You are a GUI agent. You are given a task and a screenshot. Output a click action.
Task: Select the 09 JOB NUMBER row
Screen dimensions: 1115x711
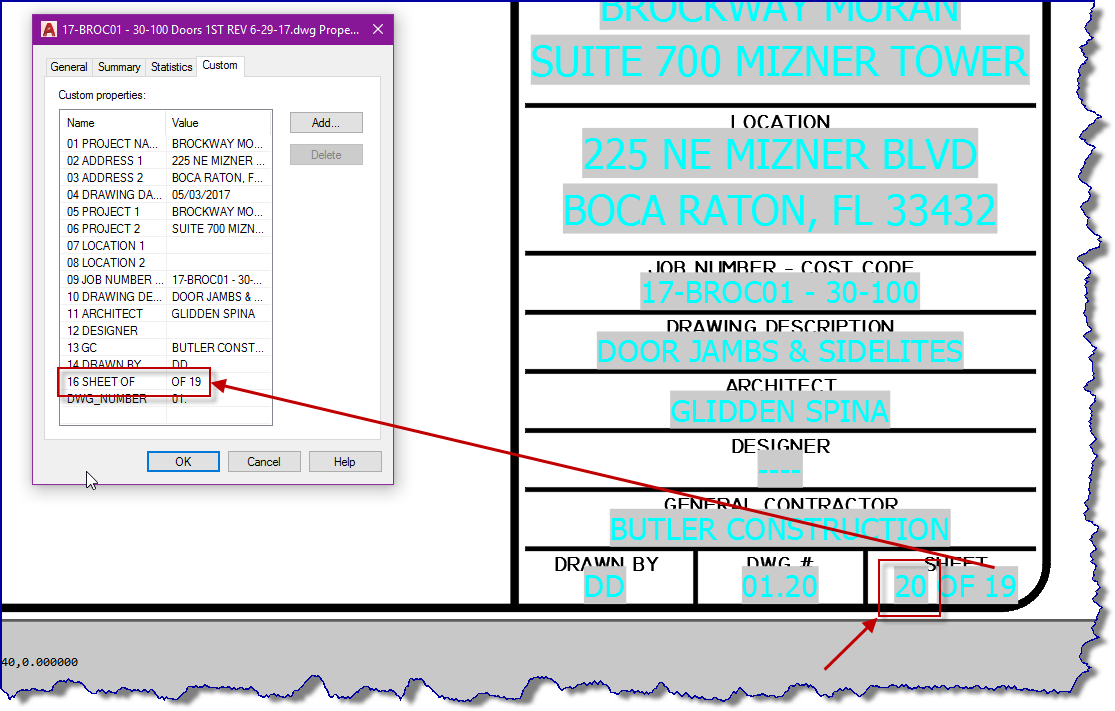click(166, 280)
